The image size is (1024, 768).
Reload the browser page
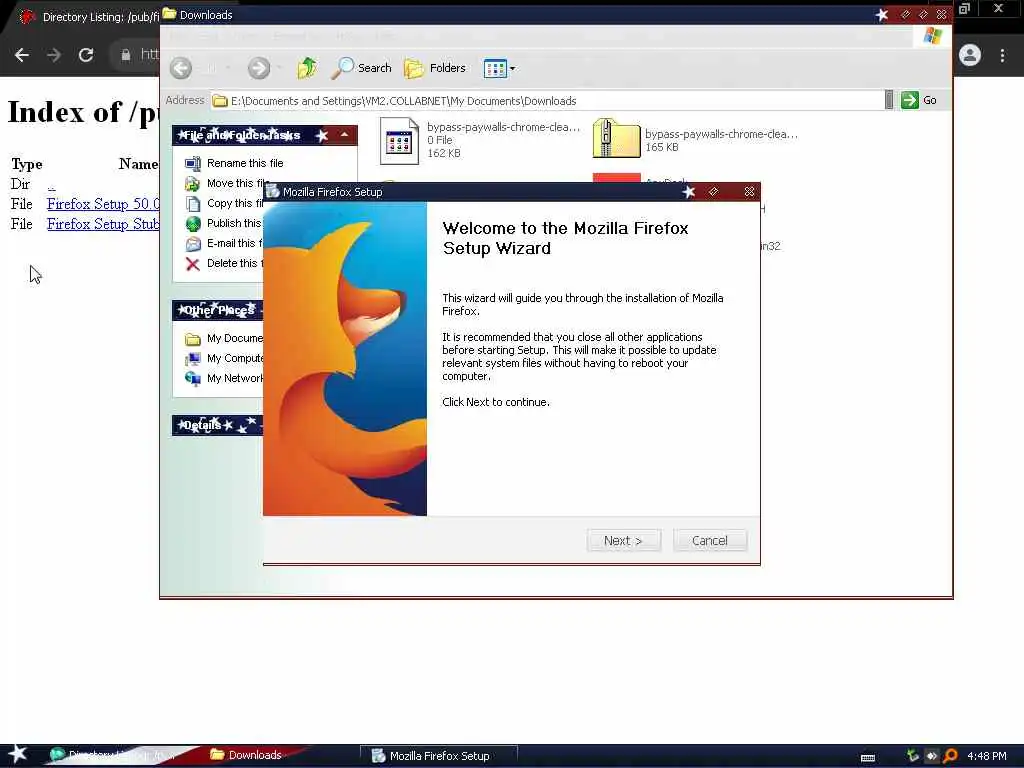[x=86, y=55]
